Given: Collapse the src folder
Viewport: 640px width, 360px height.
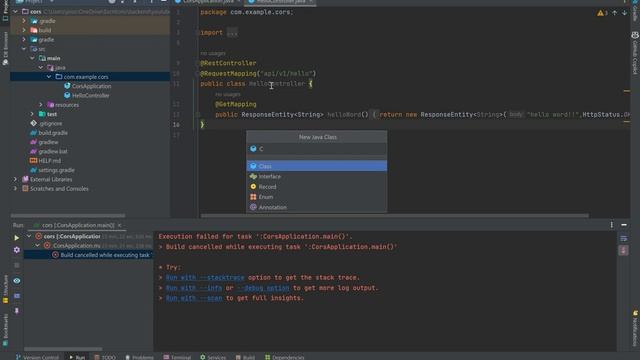Looking at the screenshot, I should 24,49.
